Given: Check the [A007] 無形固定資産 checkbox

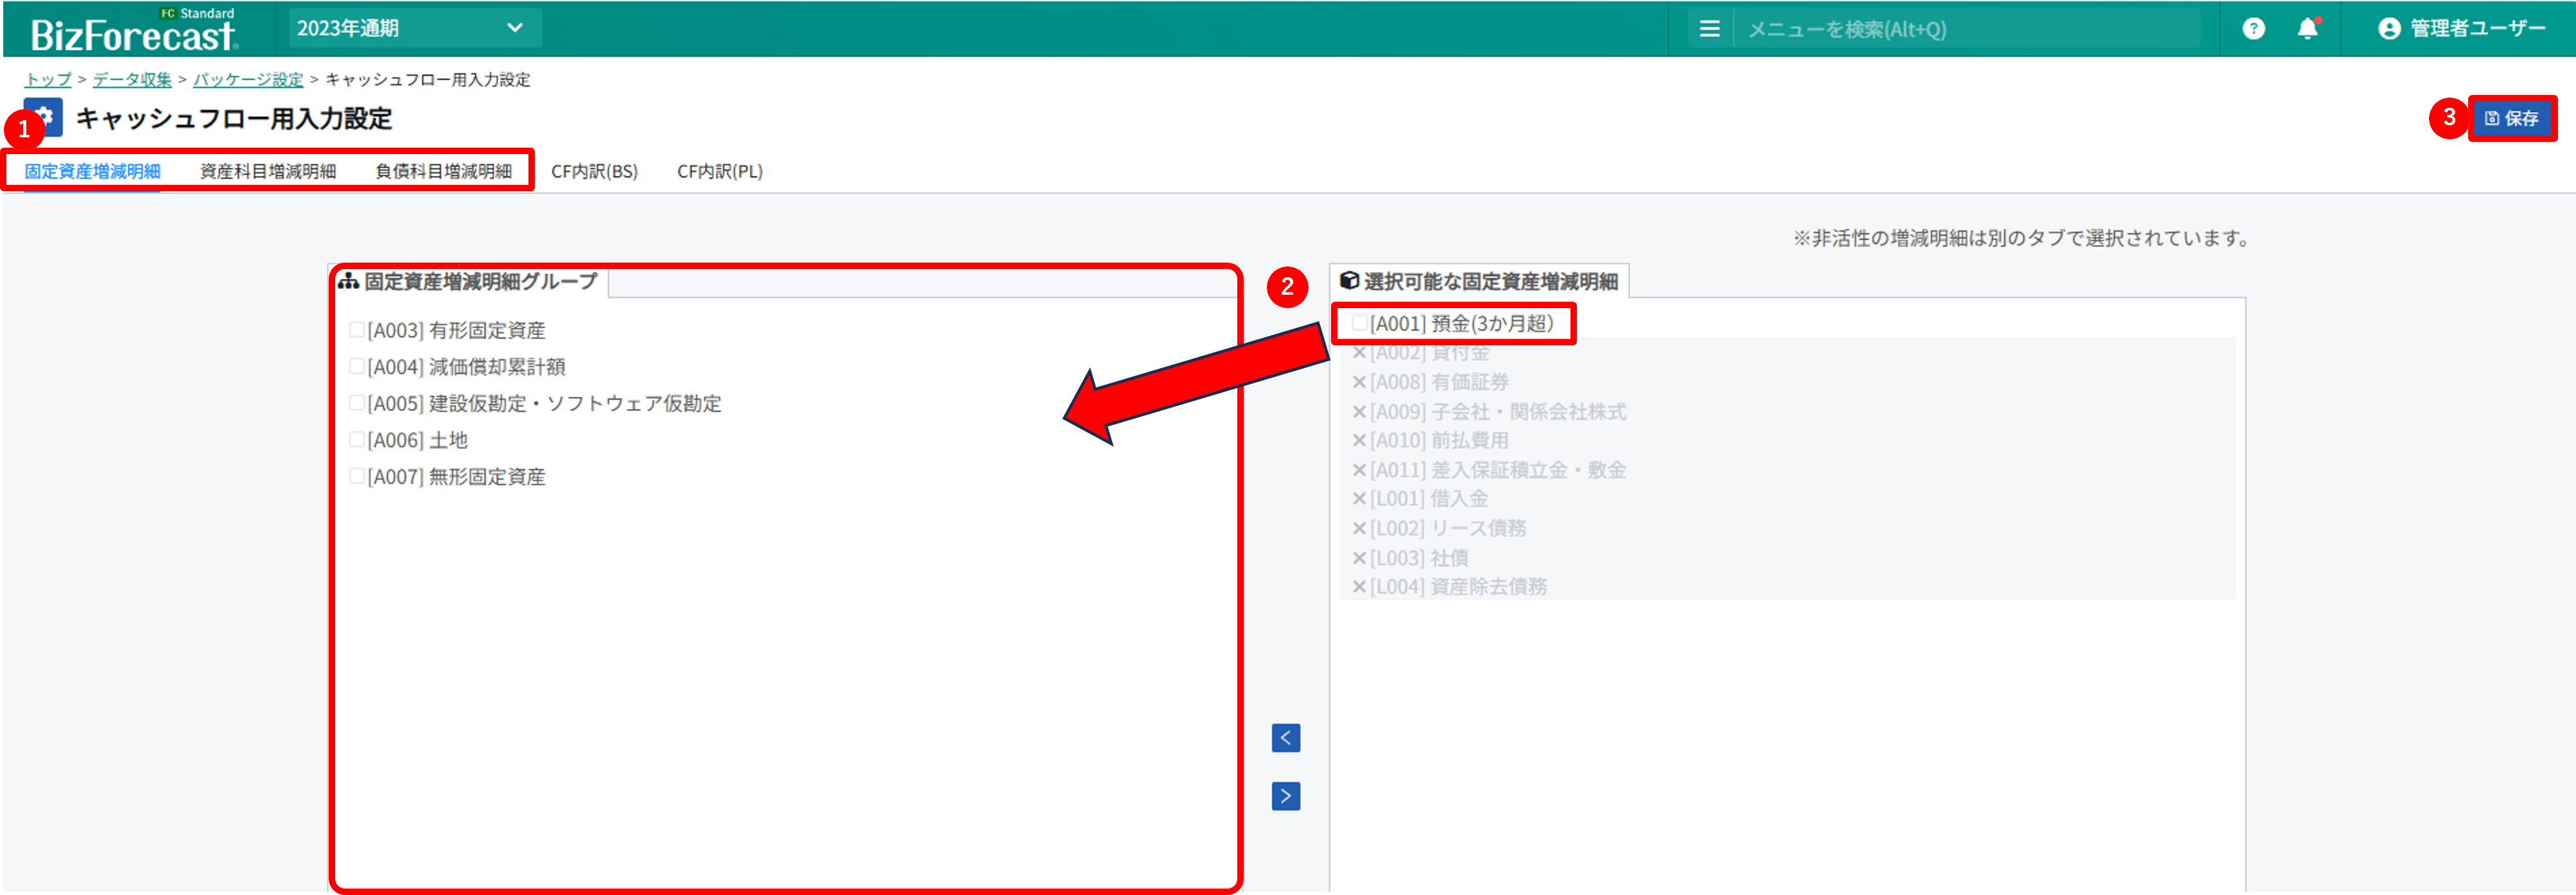Looking at the screenshot, I should click(356, 477).
